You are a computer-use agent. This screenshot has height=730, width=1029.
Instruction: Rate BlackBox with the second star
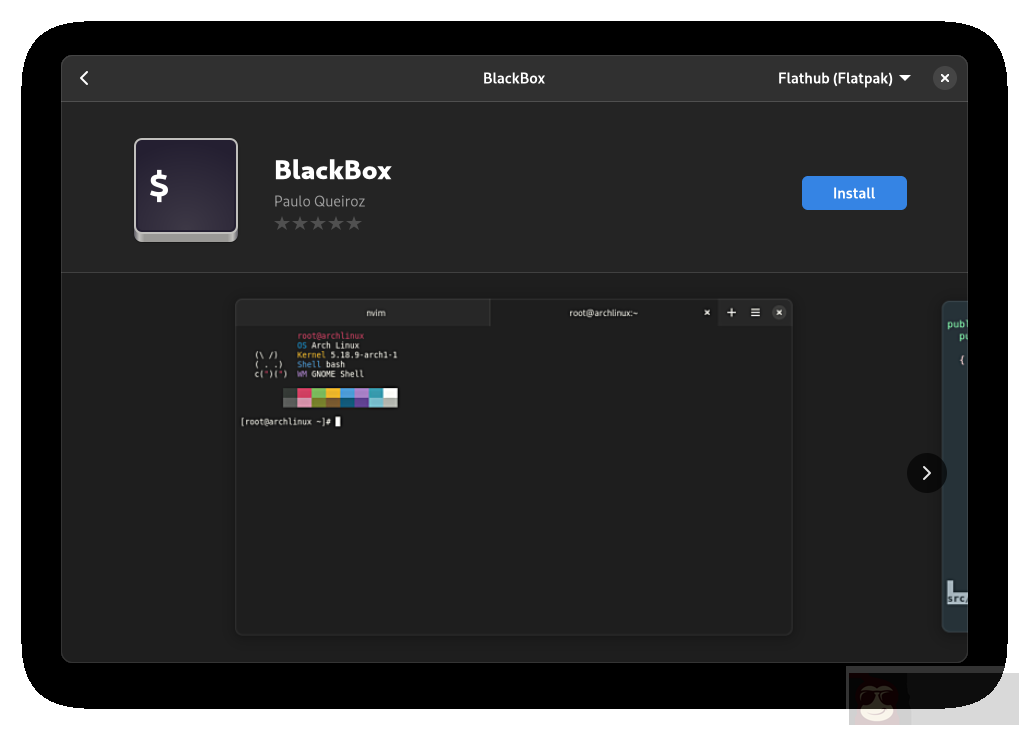tap(299, 223)
